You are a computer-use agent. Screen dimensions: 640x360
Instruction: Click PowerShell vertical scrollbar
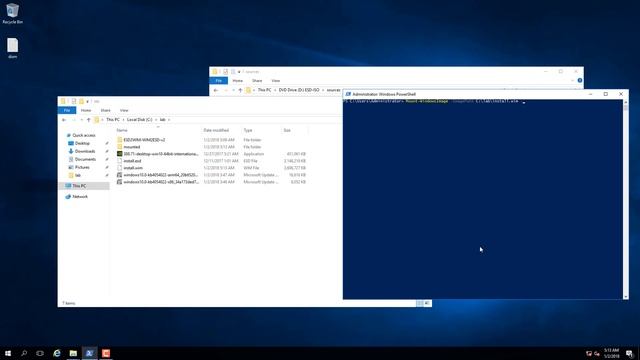(625, 200)
